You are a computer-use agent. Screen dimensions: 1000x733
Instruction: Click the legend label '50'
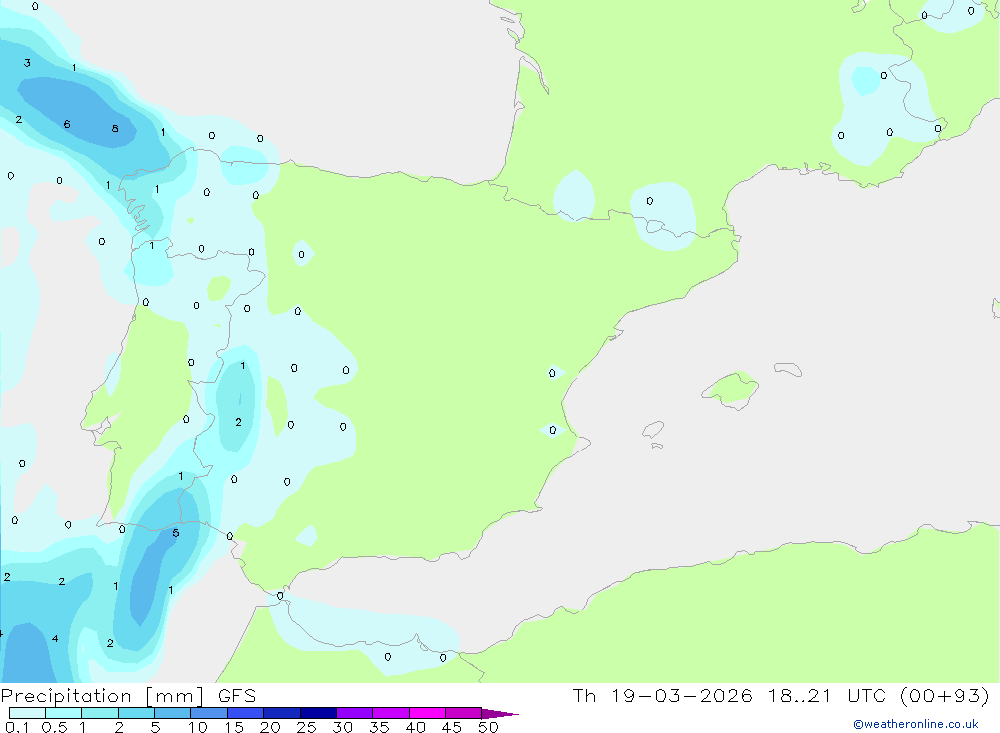pyautogui.click(x=489, y=727)
